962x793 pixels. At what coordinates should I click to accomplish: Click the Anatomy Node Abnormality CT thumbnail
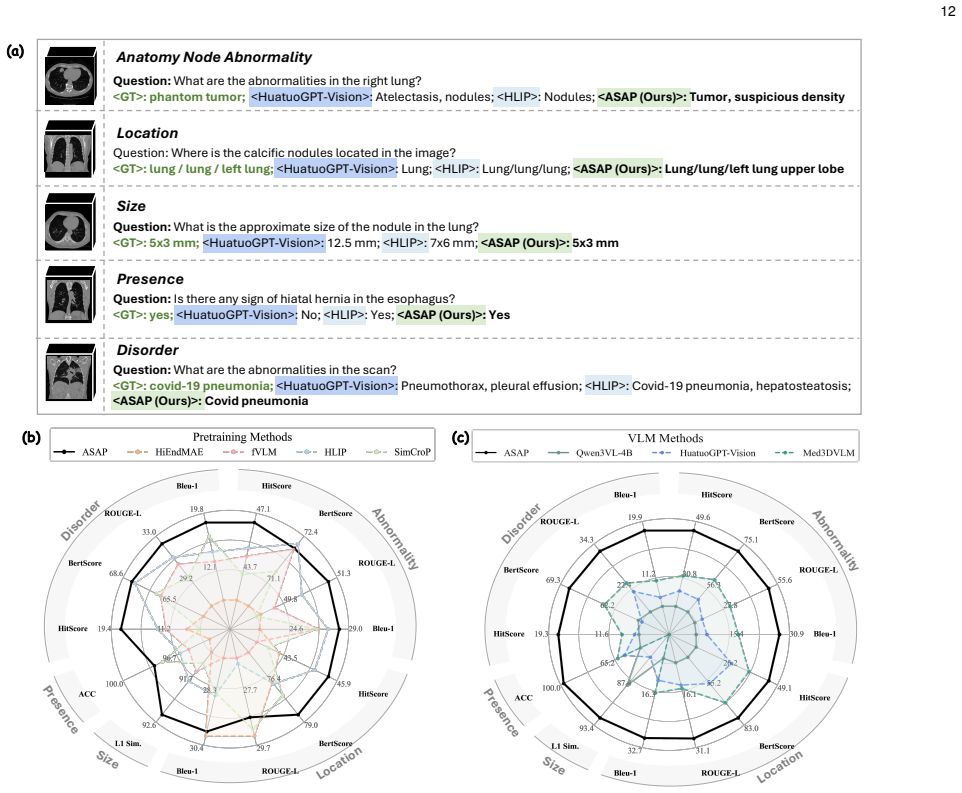coord(71,76)
